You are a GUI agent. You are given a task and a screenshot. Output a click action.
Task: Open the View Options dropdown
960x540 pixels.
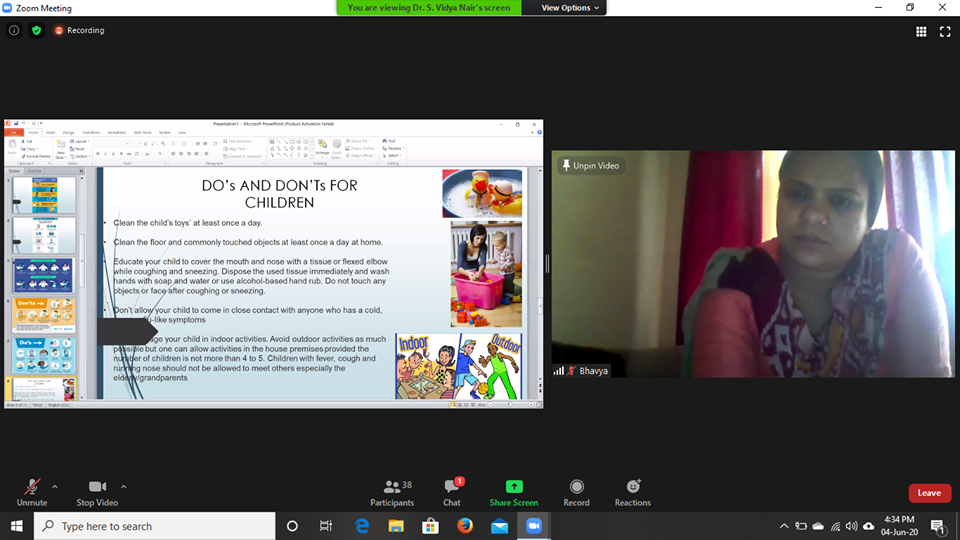(571, 8)
